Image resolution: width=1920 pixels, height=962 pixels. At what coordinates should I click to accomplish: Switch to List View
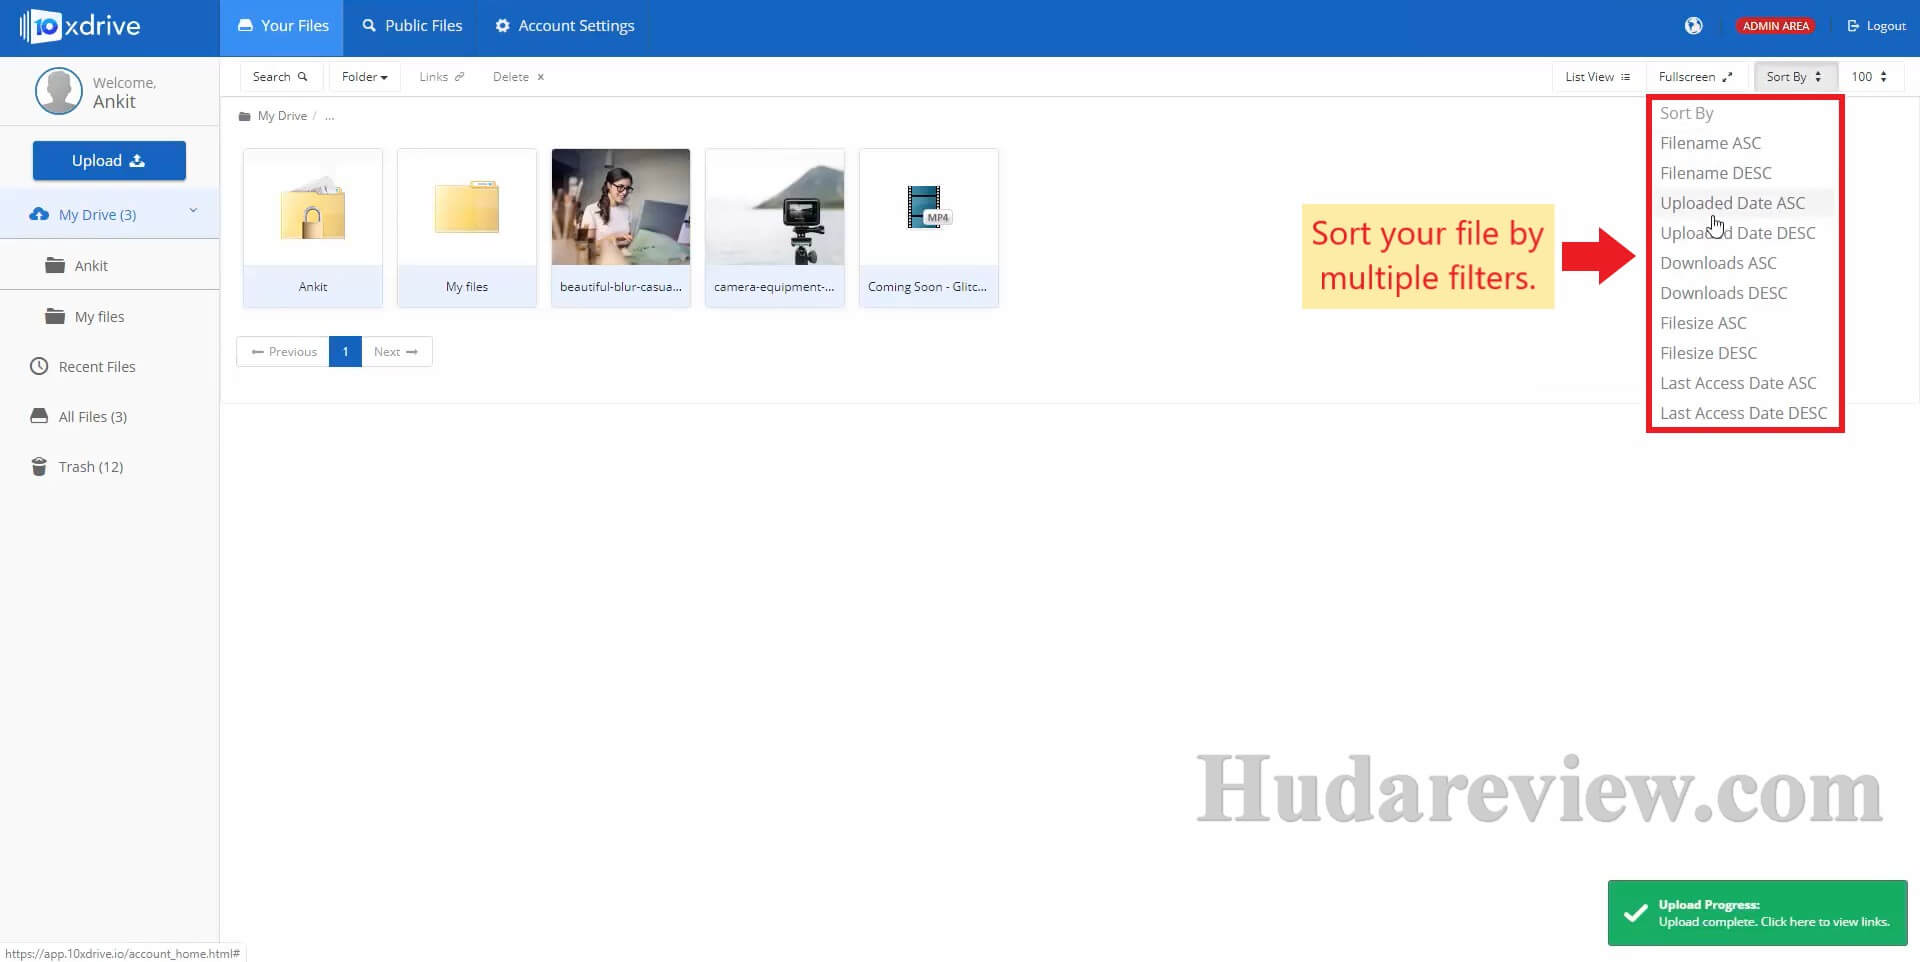(1597, 77)
